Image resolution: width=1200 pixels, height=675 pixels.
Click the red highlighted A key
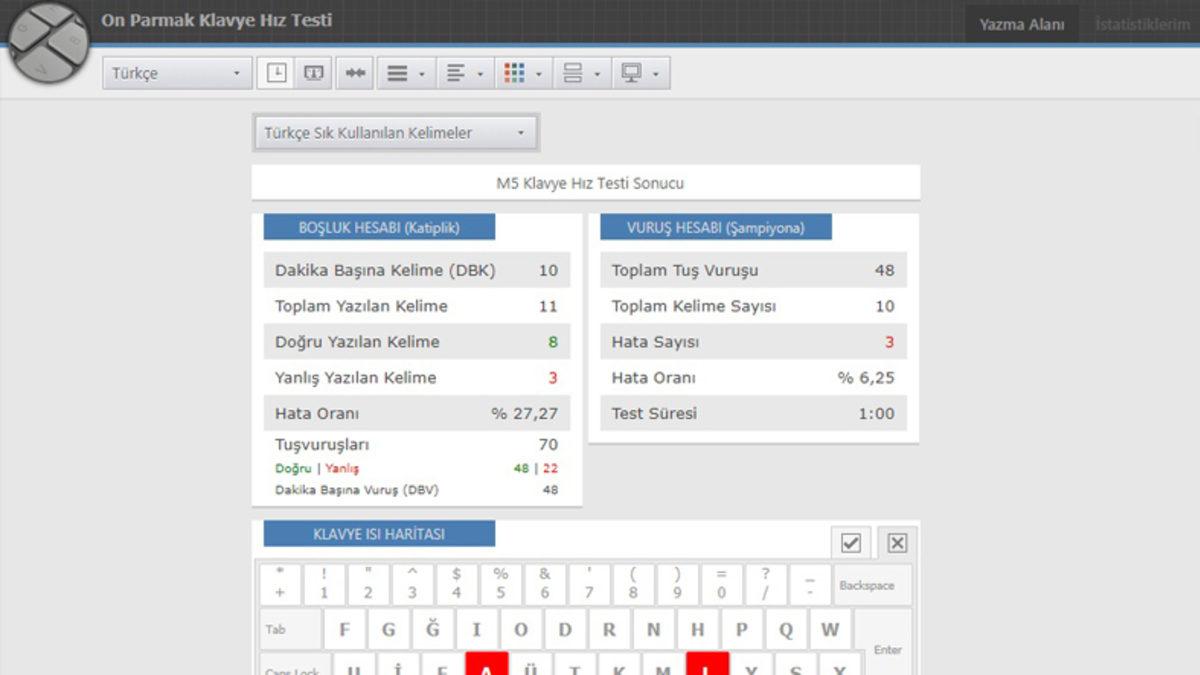pyautogui.click(x=487, y=664)
